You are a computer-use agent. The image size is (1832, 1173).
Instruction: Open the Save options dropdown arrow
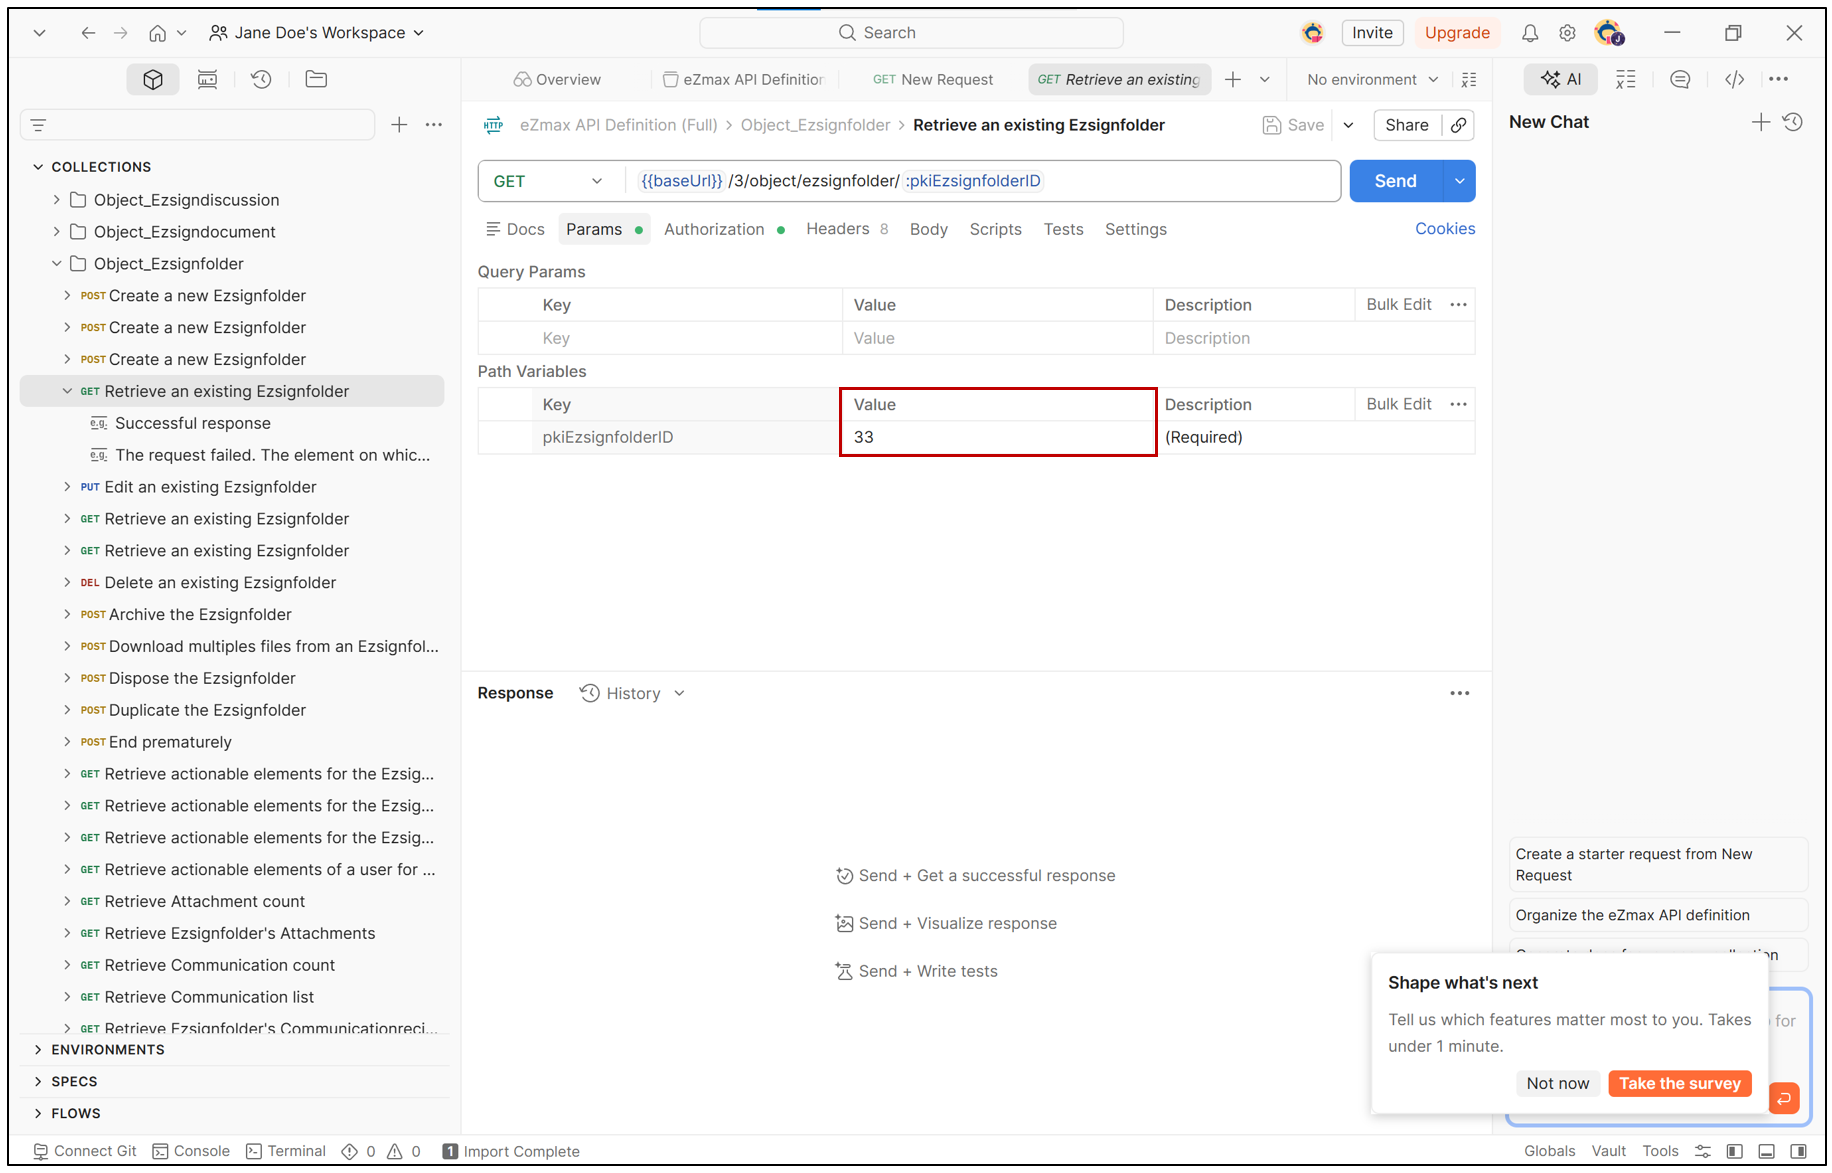pyautogui.click(x=1348, y=125)
